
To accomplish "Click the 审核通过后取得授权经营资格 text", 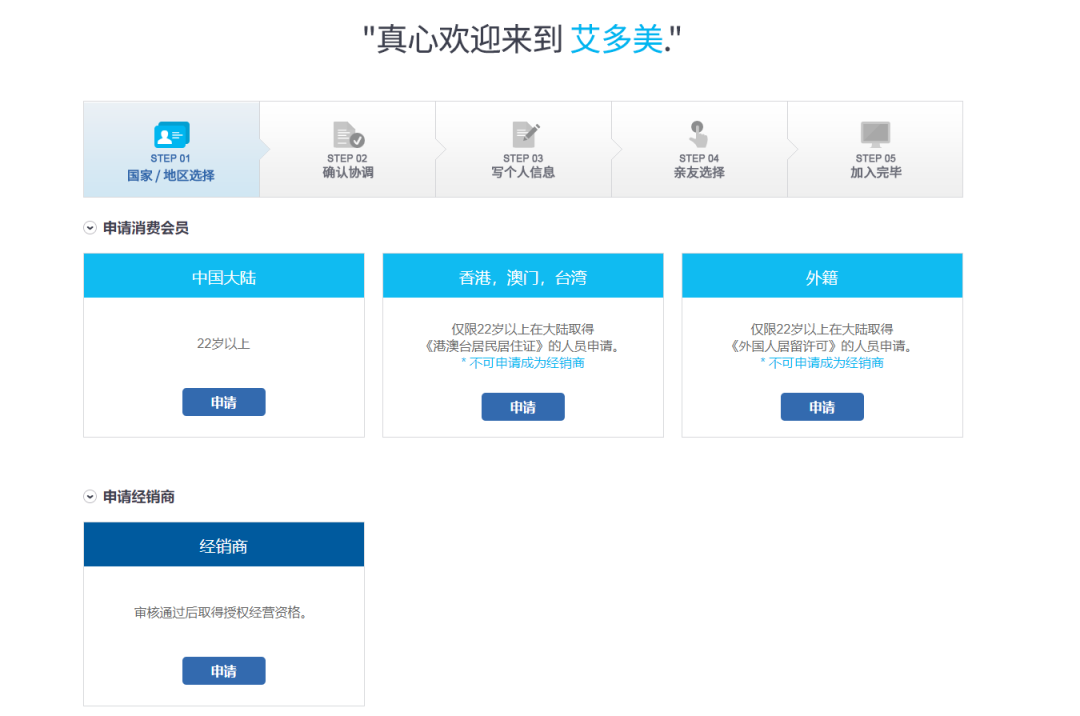I will pyautogui.click(x=220, y=612).
